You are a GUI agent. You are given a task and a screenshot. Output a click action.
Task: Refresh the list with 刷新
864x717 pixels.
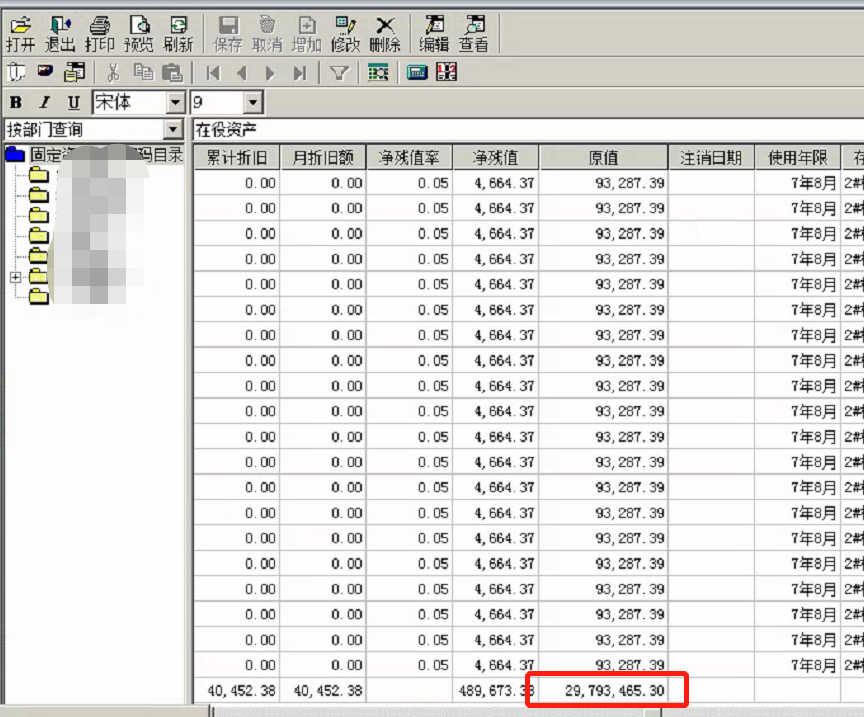coord(179,34)
